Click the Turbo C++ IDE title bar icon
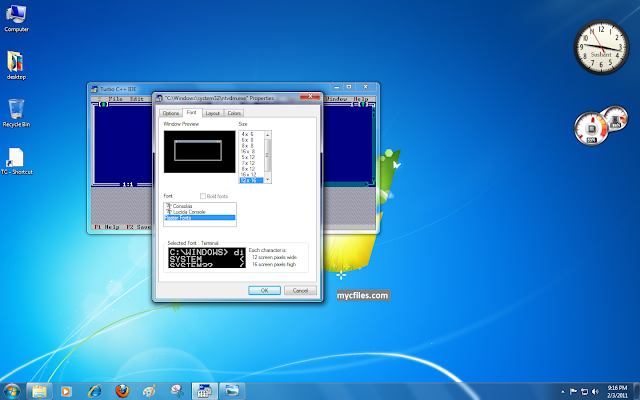Screen dimensions: 640x400 tap(95, 89)
